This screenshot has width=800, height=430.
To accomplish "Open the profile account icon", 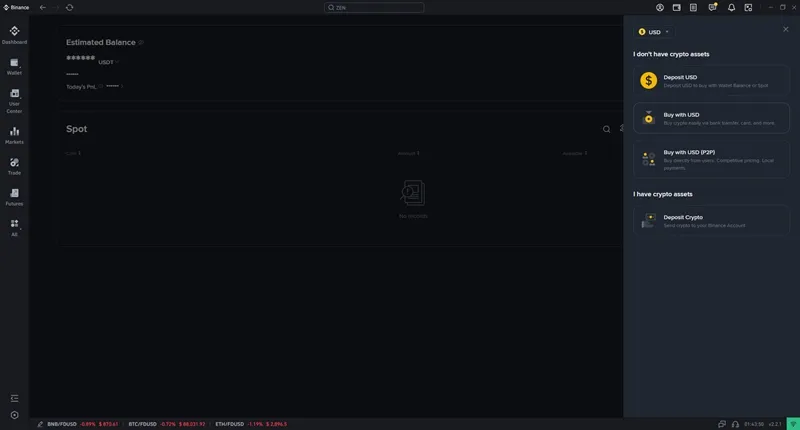I will [x=660, y=7].
